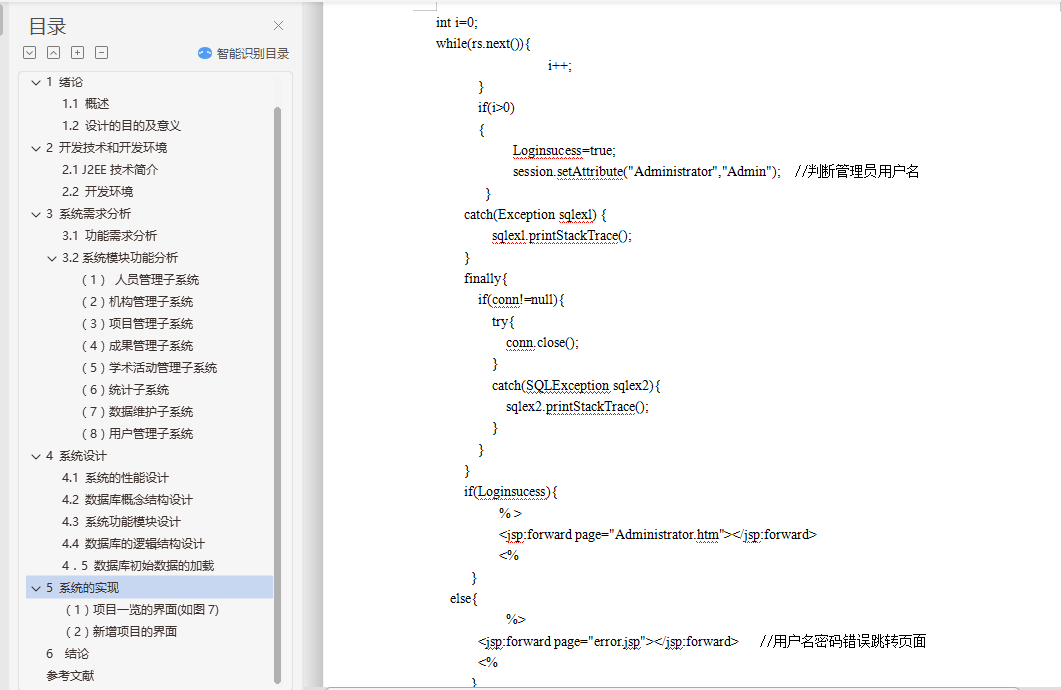Click the outline toolbar icon with up chevron
The width and height of the screenshot is (1061, 690).
pyautogui.click(x=53, y=53)
